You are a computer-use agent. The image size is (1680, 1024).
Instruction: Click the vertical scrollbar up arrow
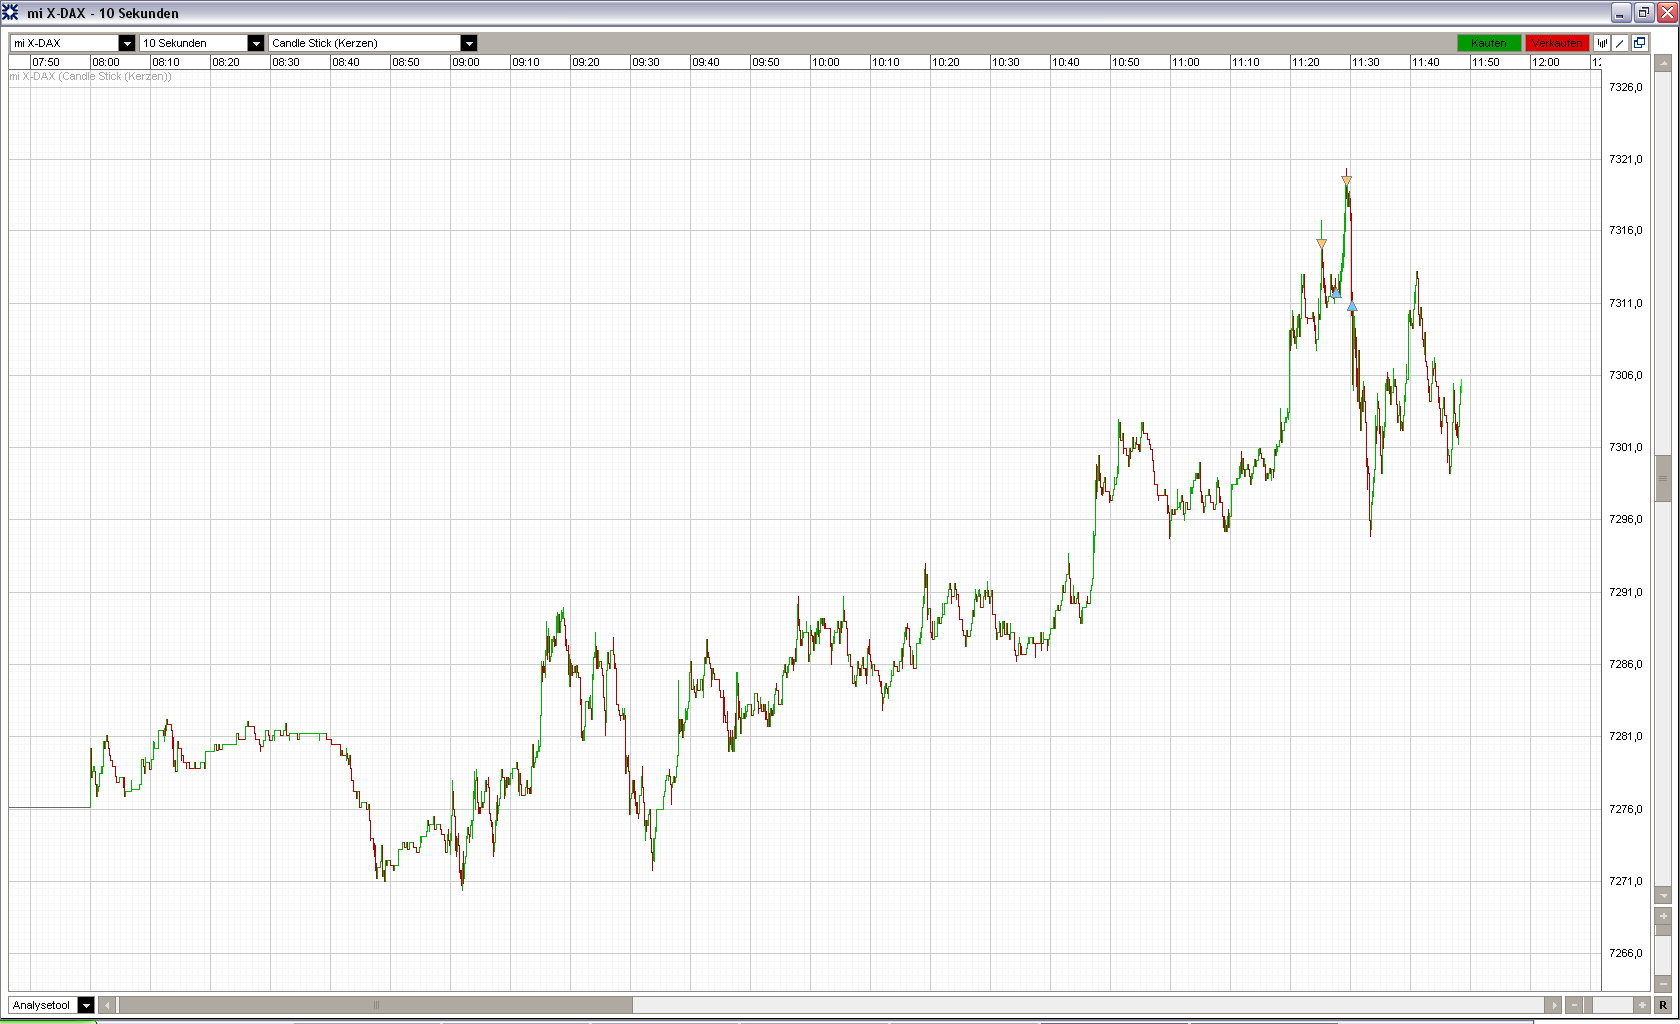(x=1664, y=62)
